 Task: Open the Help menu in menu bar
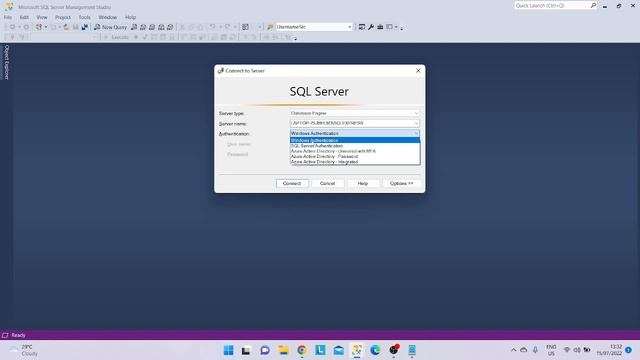click(x=130, y=17)
